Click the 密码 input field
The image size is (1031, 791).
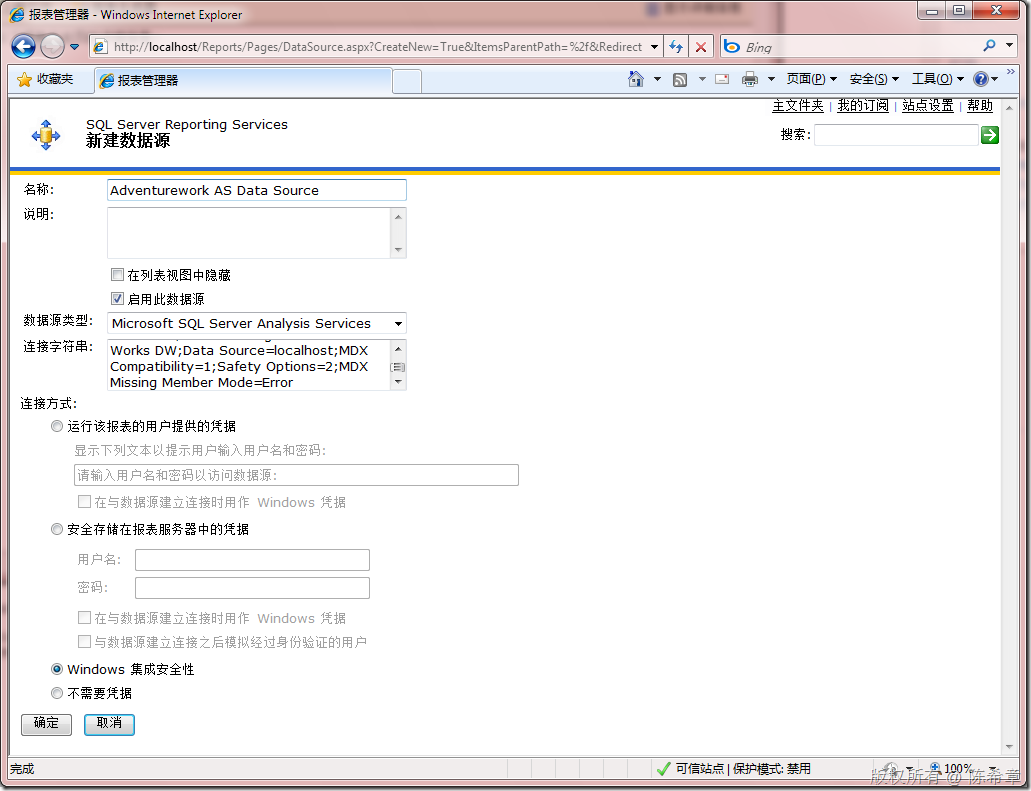[252, 588]
